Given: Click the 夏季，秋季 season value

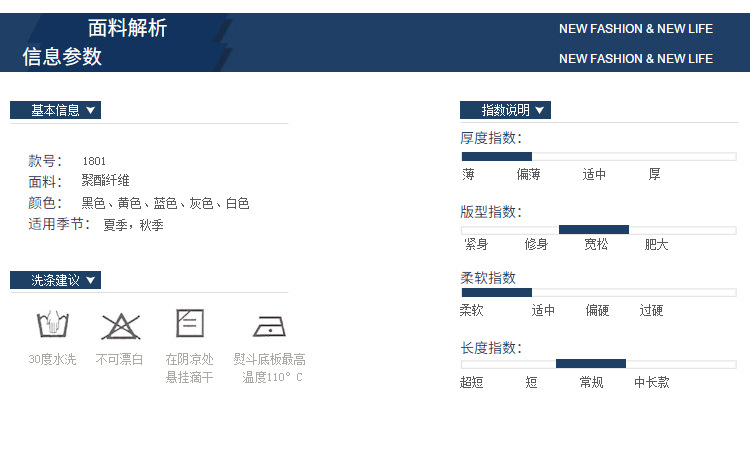Looking at the screenshot, I should click(133, 225).
